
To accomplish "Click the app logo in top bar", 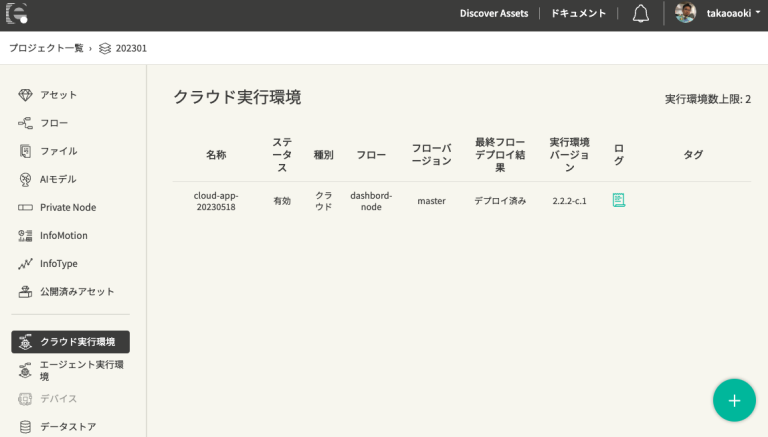I will pos(16,13).
